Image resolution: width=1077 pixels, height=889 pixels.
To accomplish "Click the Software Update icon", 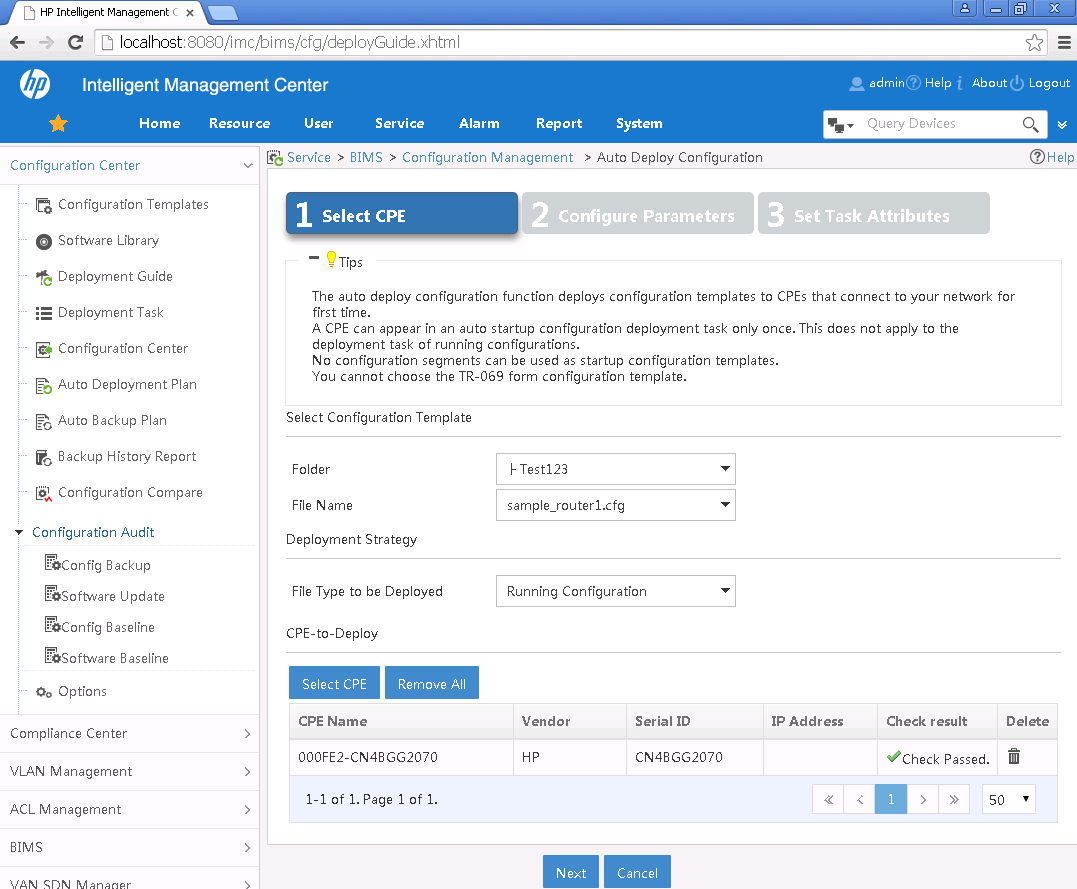I will pos(53,594).
